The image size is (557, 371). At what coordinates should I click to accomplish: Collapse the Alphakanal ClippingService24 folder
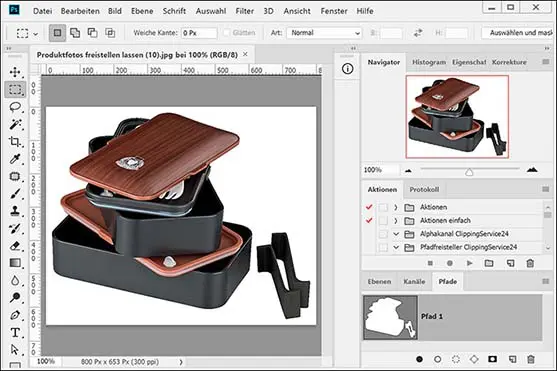396,234
